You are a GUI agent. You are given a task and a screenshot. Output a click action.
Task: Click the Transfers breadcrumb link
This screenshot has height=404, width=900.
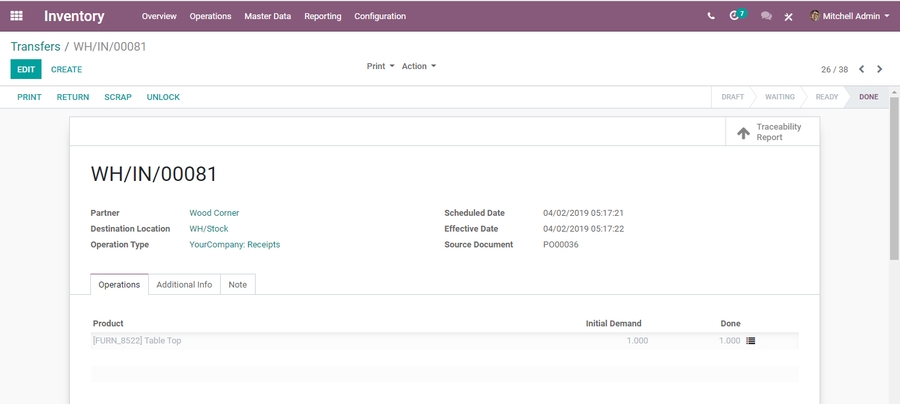pos(35,47)
